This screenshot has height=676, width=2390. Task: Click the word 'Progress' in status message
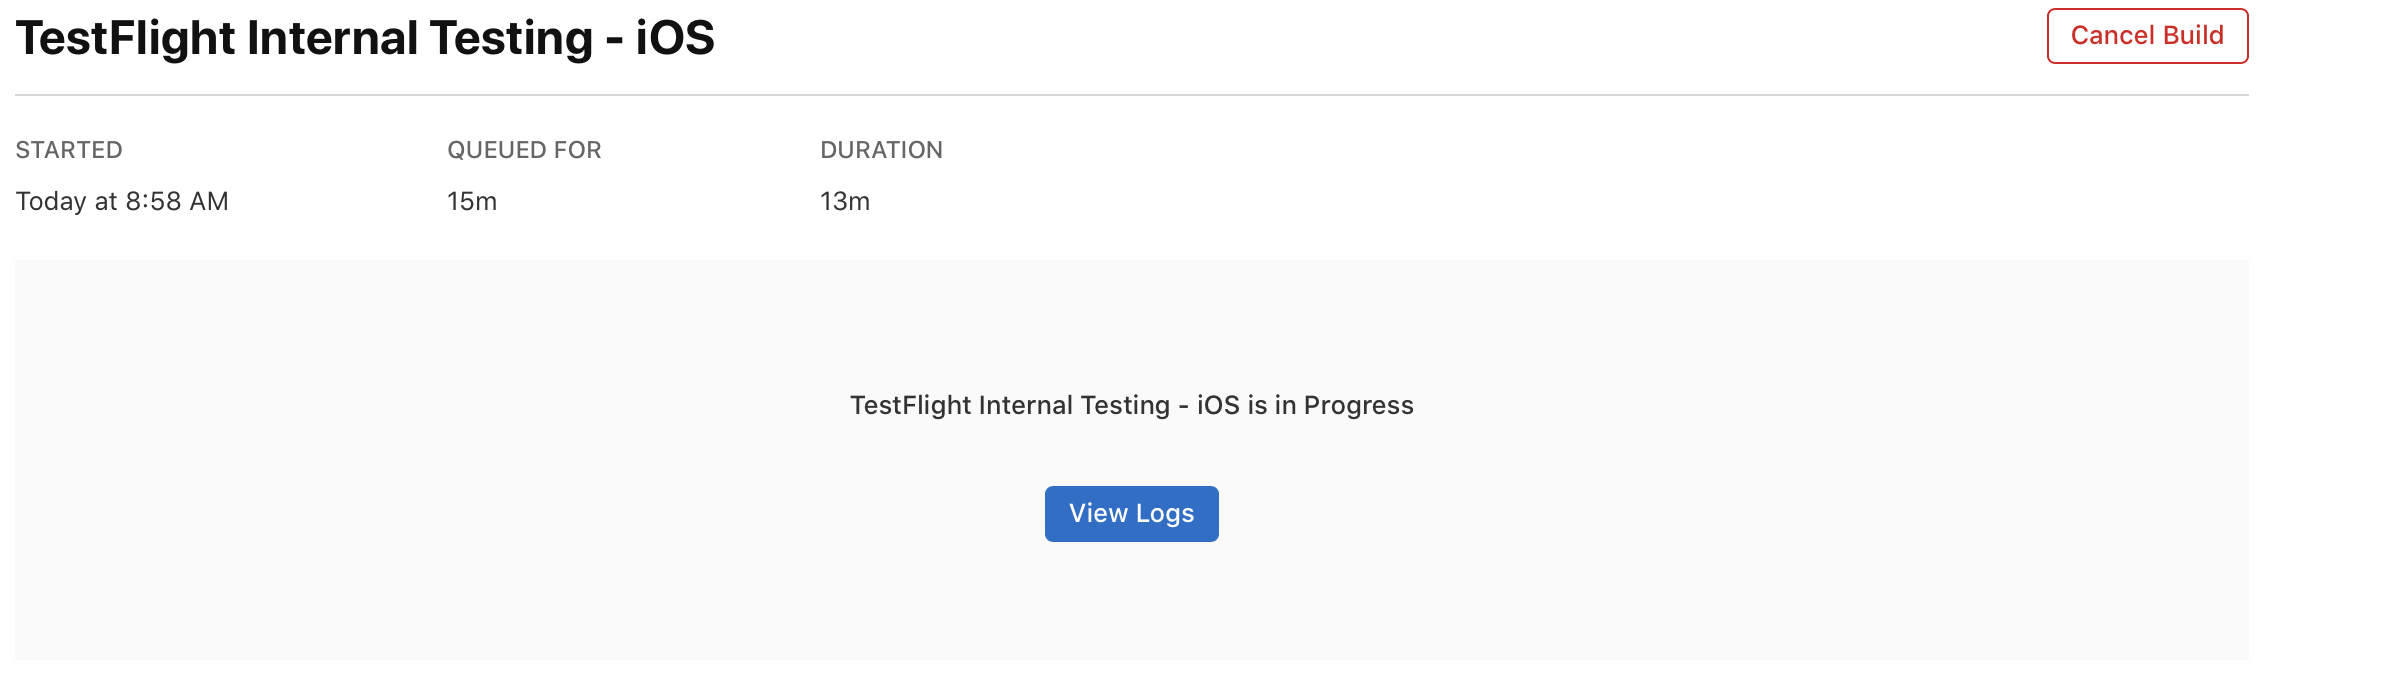coord(1358,405)
